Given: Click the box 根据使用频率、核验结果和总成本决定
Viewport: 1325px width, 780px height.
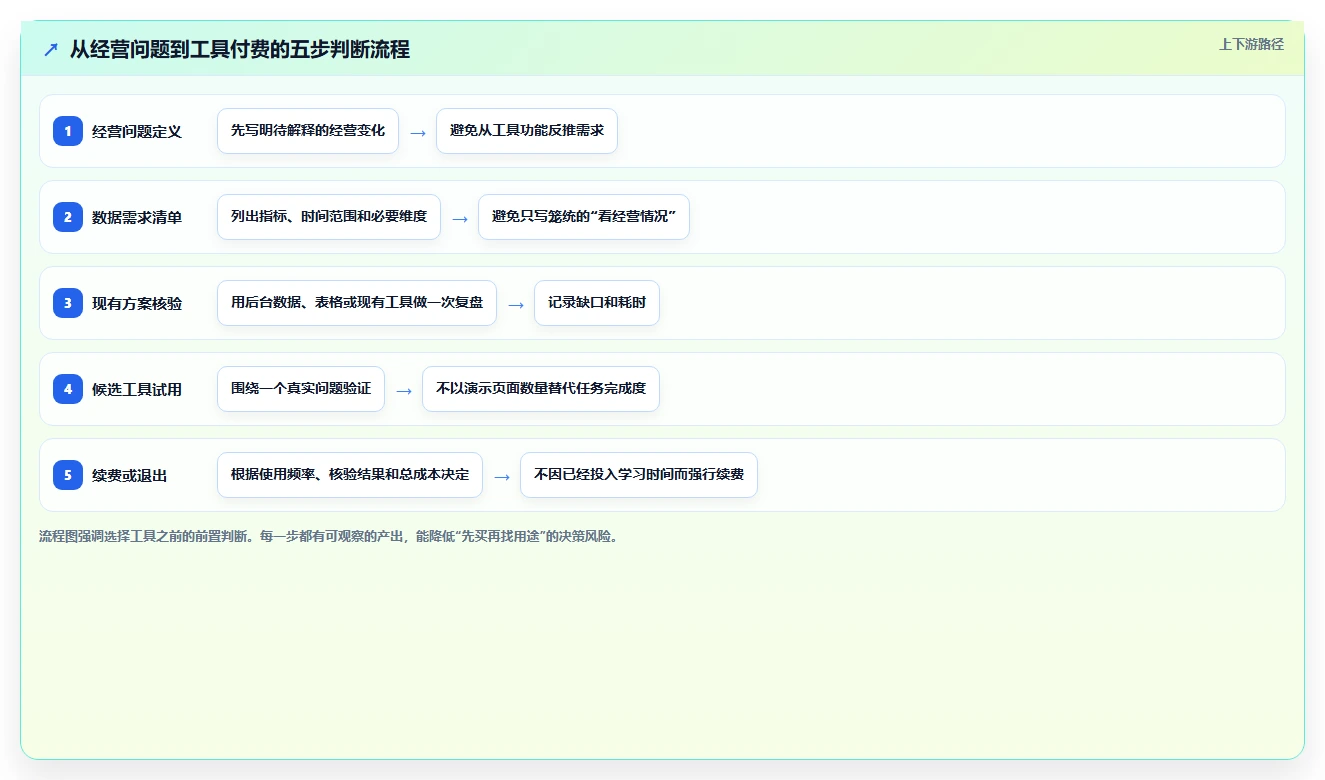Looking at the screenshot, I should 350,475.
